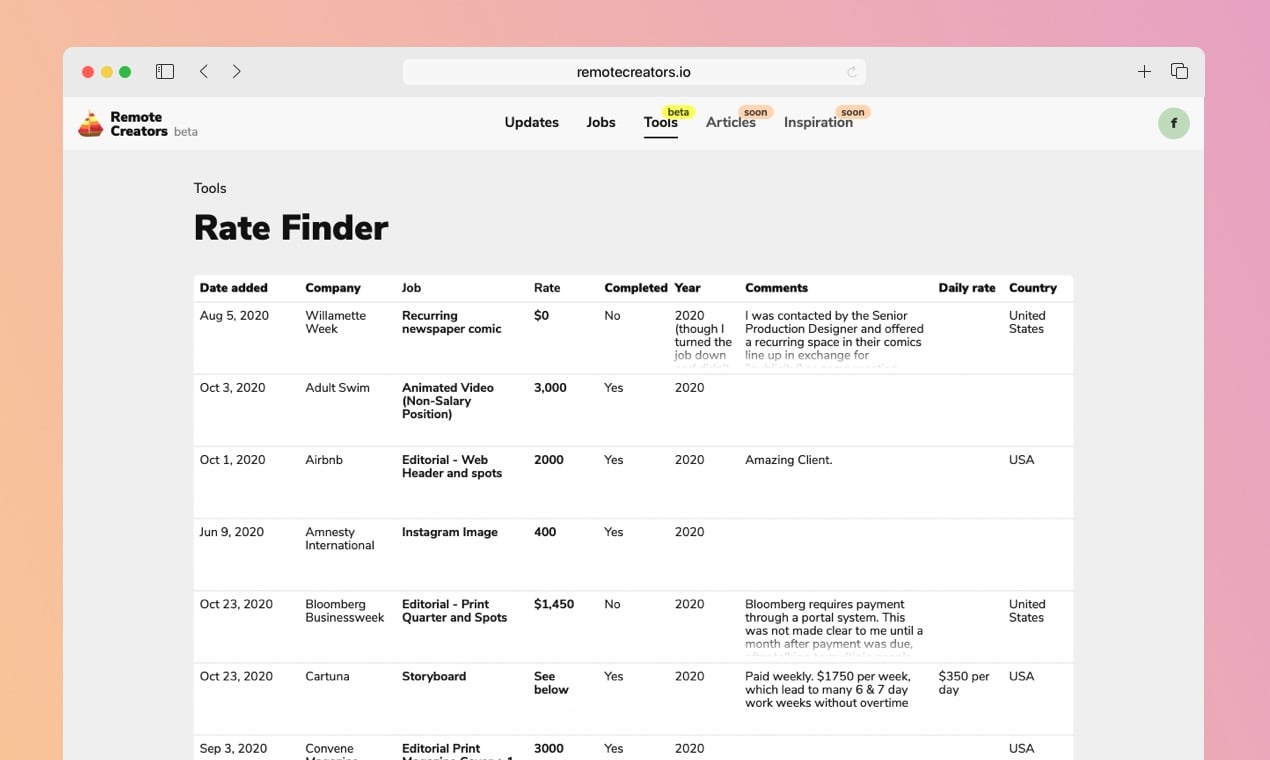Click the Tools breadcrumb above Rate Finder
This screenshot has width=1270, height=760.
[x=210, y=188]
